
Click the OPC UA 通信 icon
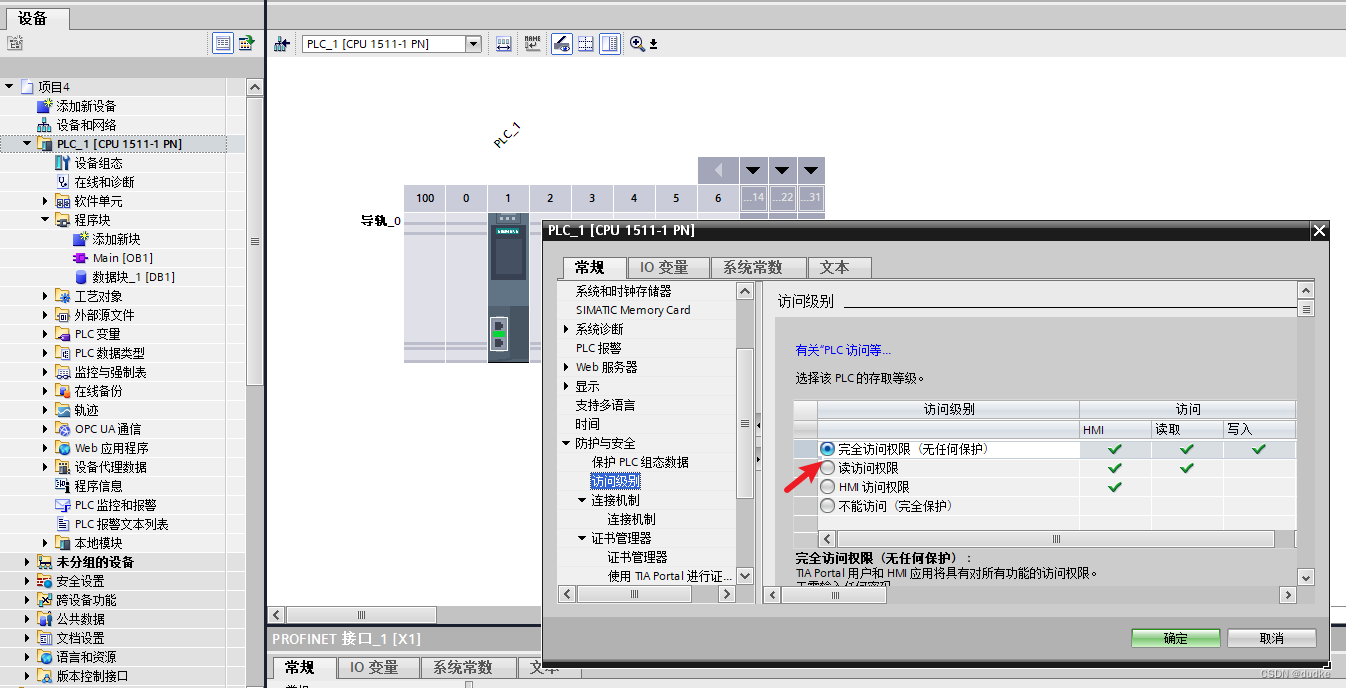[62, 429]
